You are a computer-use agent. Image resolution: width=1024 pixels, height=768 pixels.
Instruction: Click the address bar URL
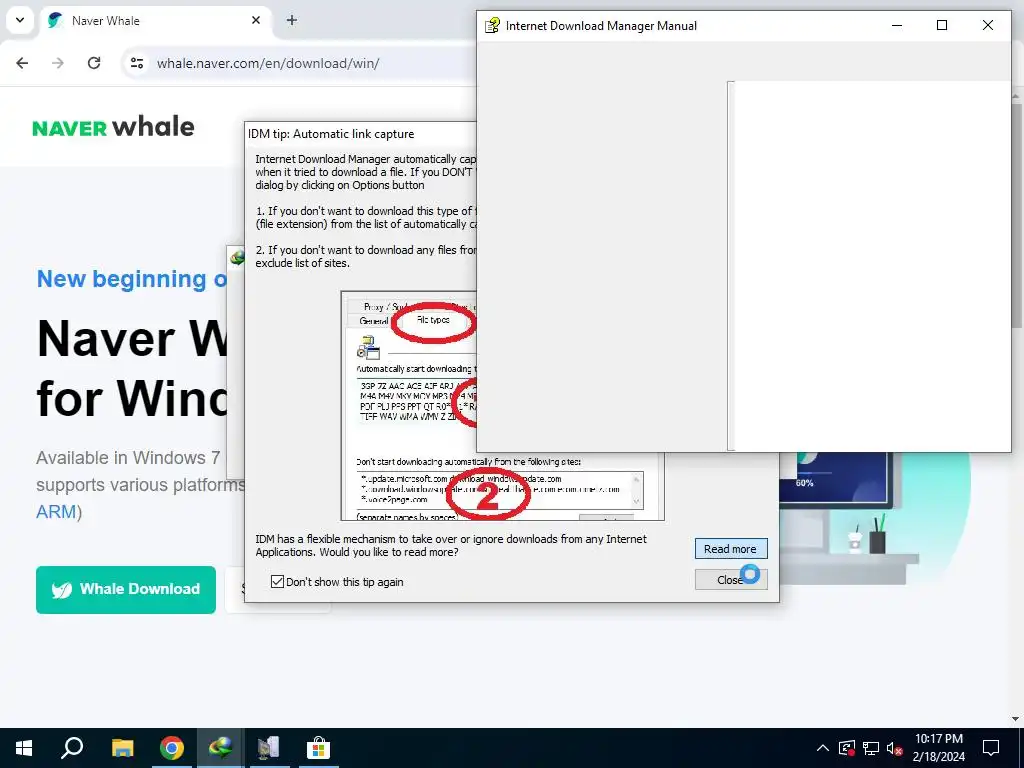tap(268, 63)
